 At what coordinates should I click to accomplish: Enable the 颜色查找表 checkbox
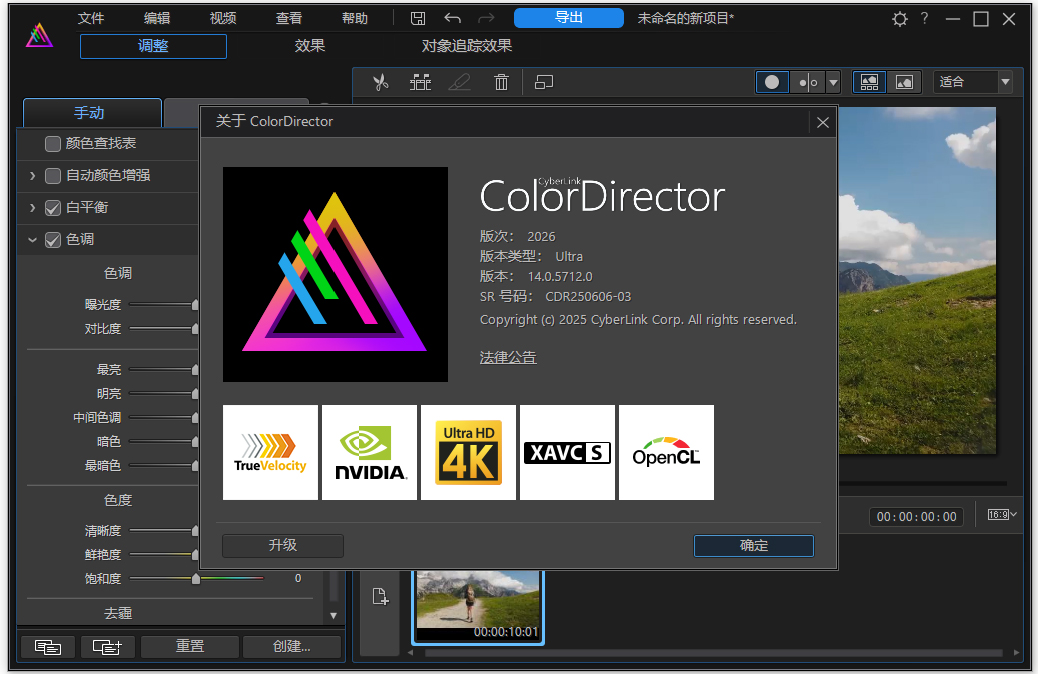(52, 143)
